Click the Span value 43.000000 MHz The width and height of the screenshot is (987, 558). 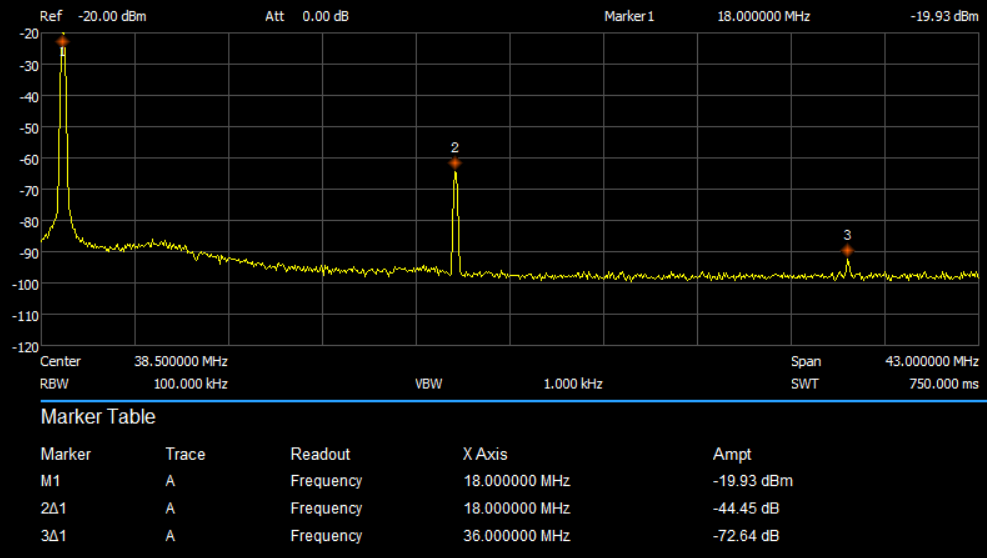pos(931,361)
